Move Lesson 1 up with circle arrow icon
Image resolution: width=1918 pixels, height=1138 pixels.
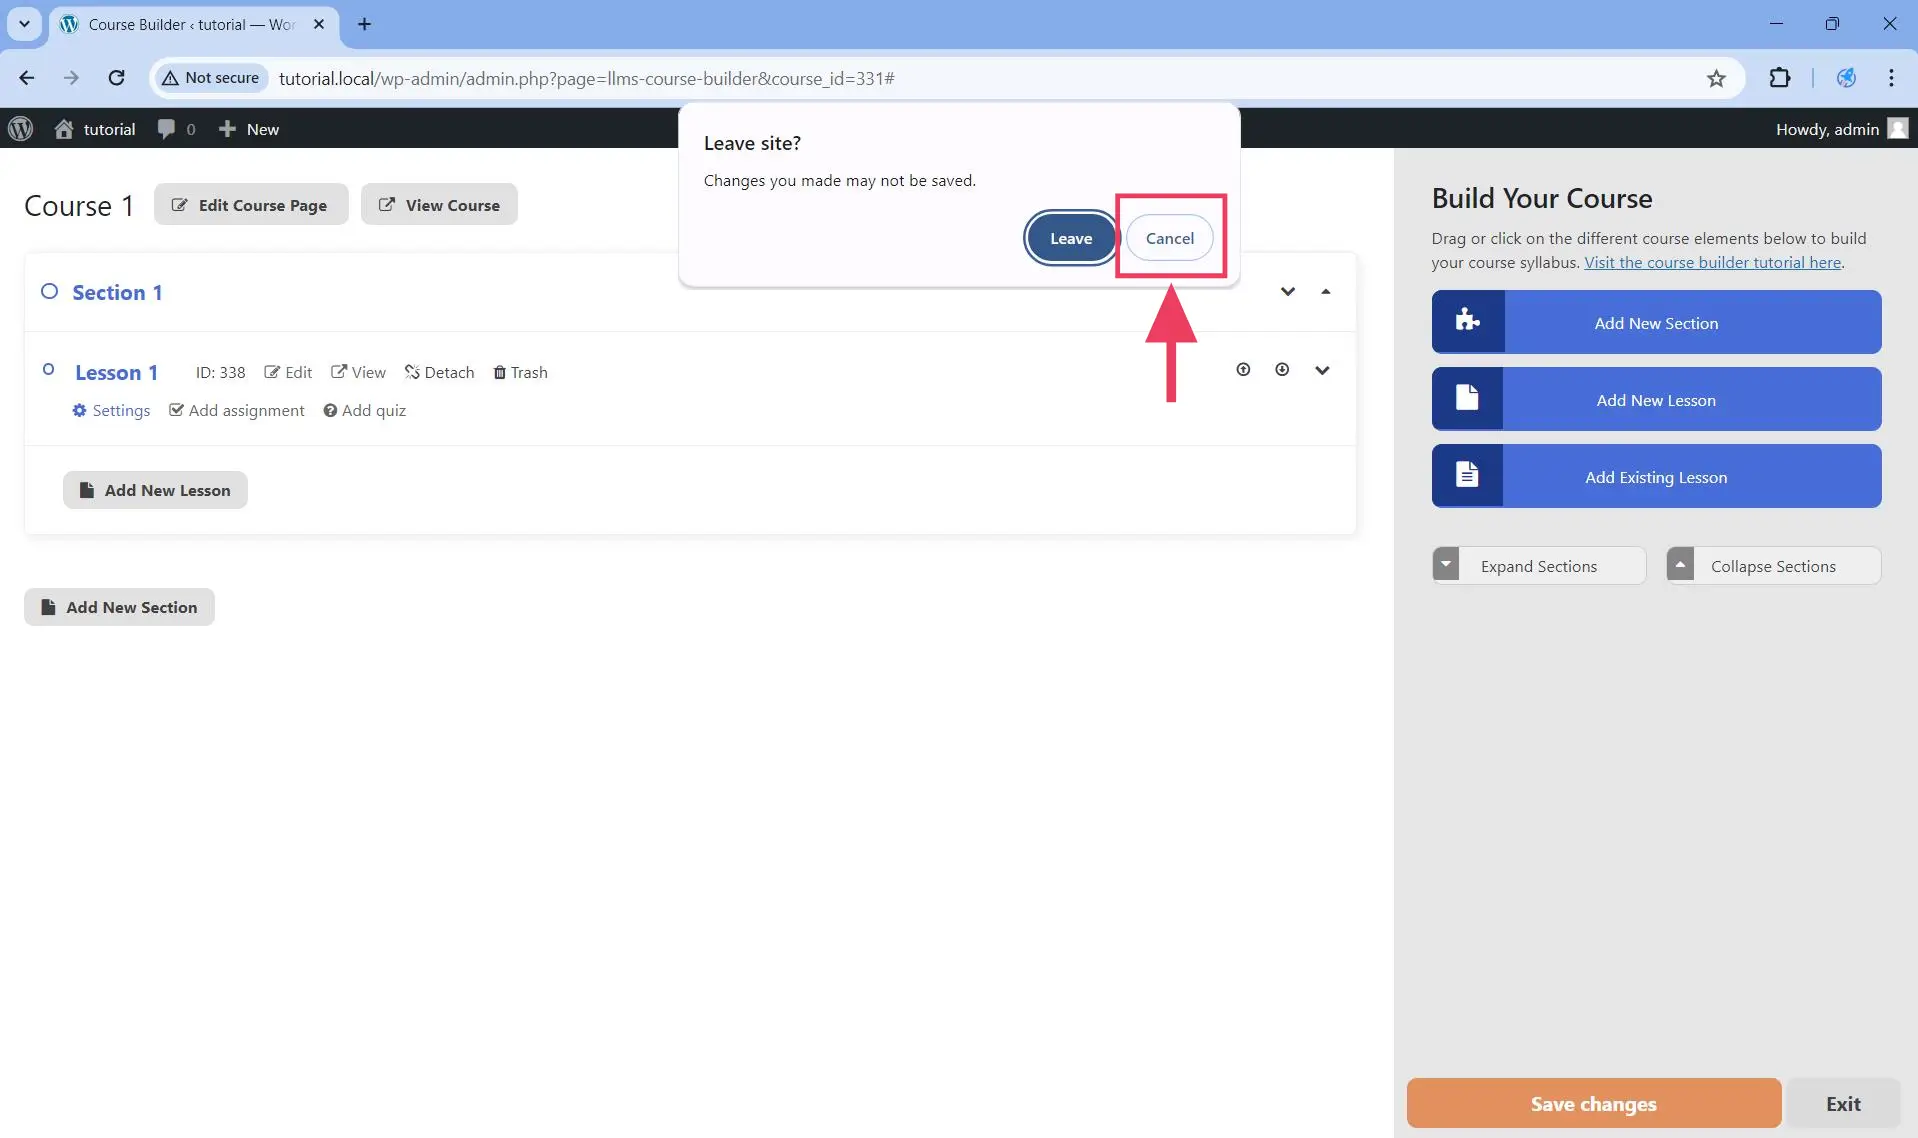click(x=1243, y=369)
